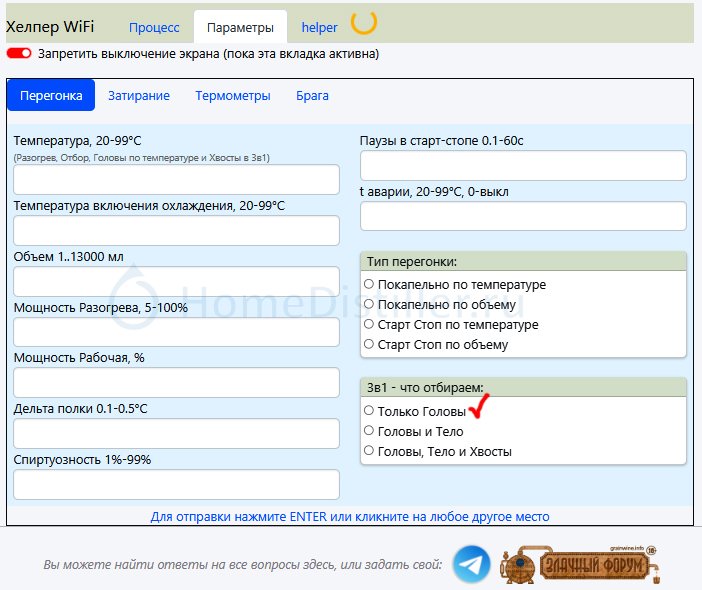The image size is (702, 590).
Task: Select Покапельно по температуре radio option
Action: (369, 284)
